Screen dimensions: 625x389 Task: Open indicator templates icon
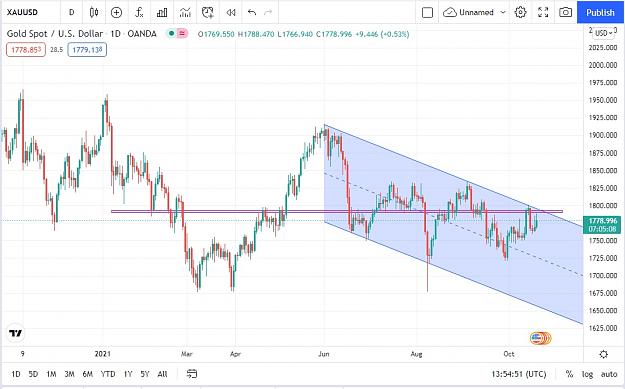185,12
